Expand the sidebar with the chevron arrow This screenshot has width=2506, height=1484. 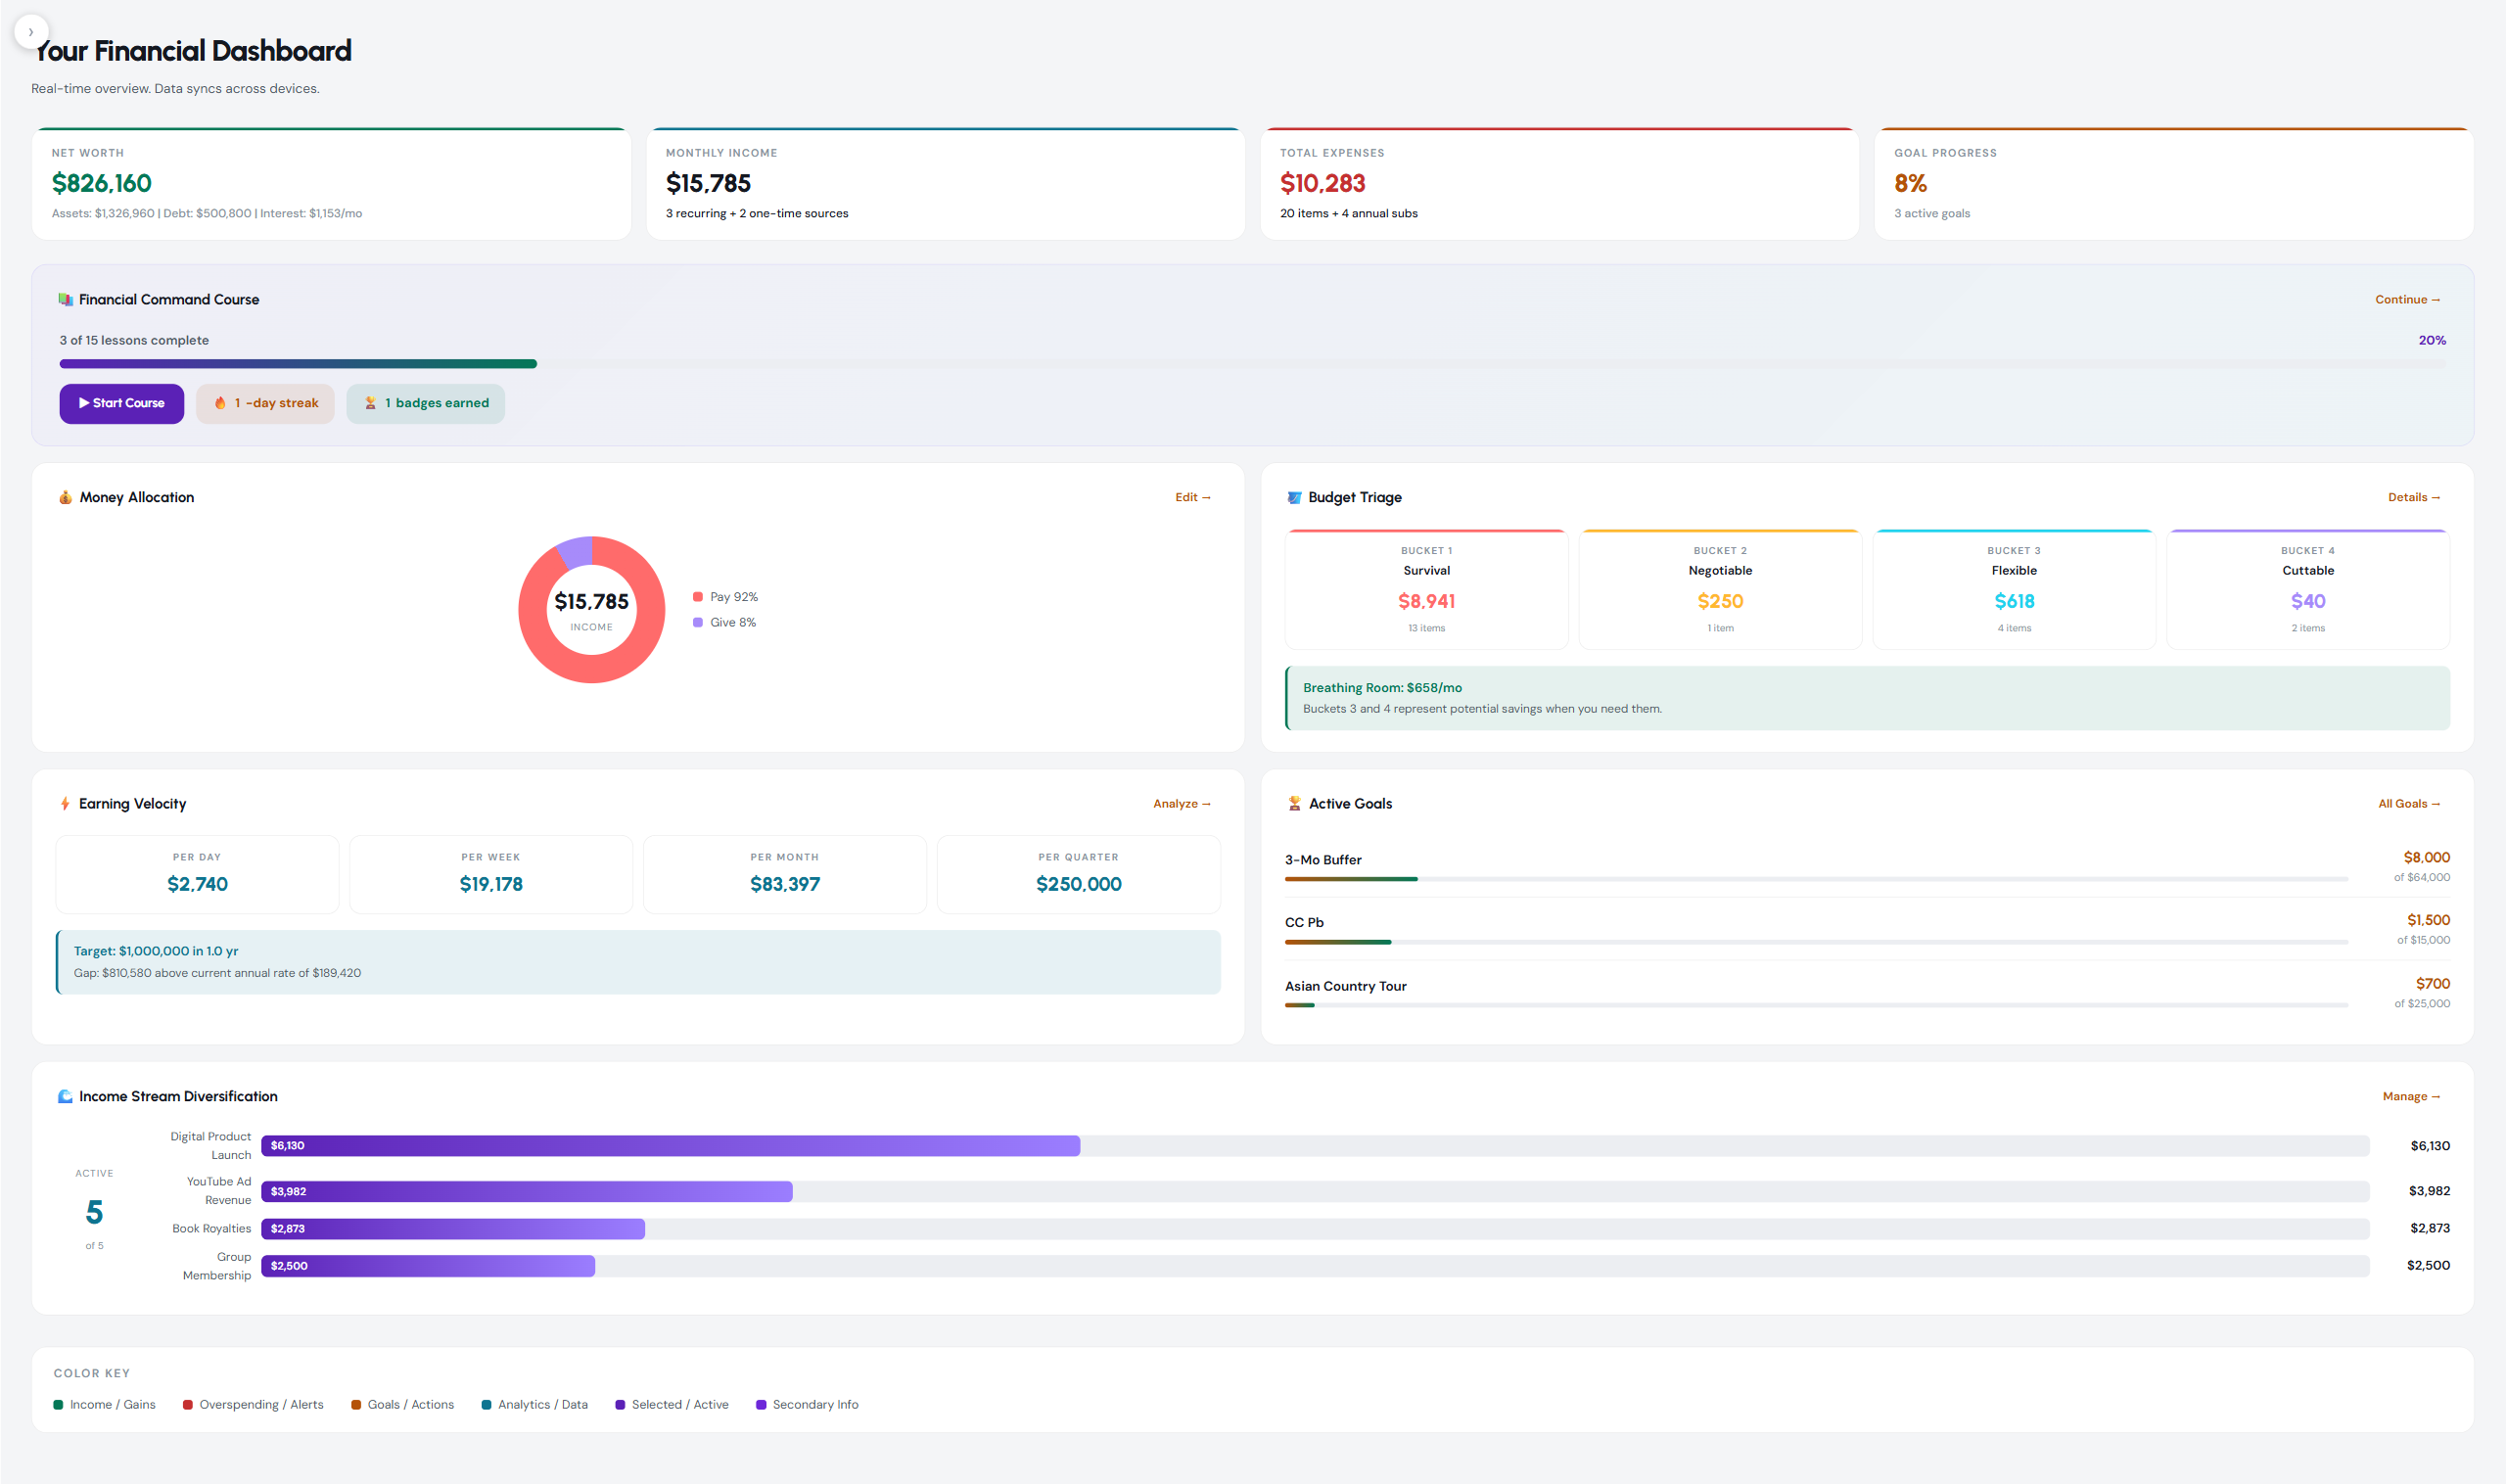click(31, 32)
